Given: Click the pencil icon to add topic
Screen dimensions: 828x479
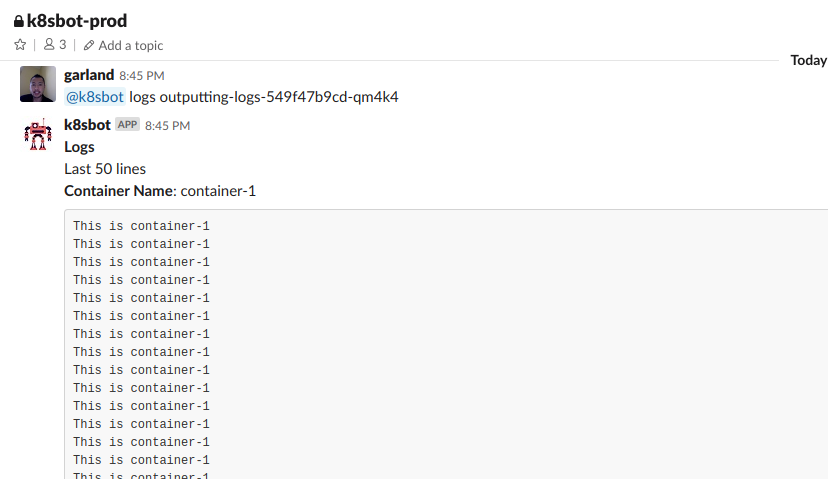Looking at the screenshot, I should [x=89, y=45].
